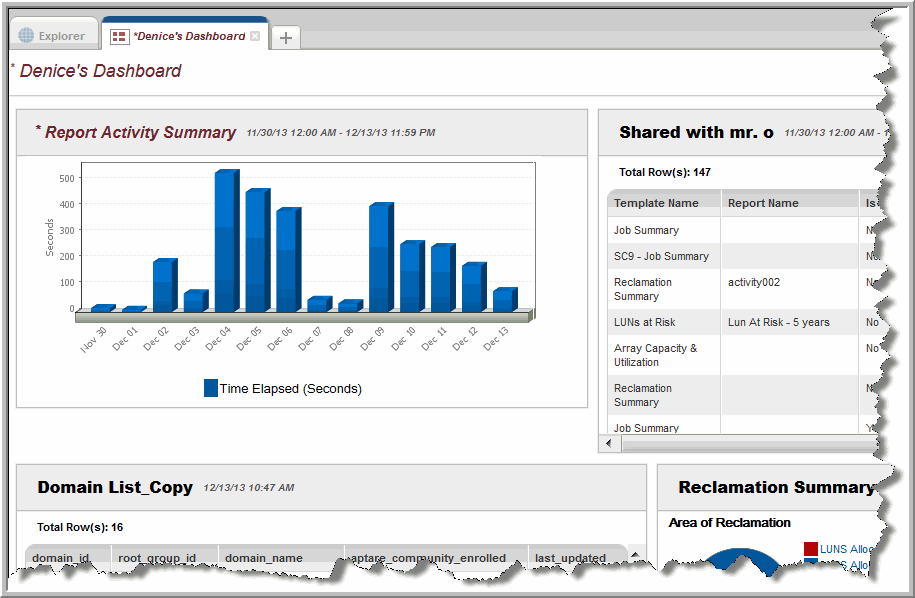Click the Explorer tab globe icon
Image resolution: width=915 pixels, height=598 pixels.
click(x=26, y=36)
